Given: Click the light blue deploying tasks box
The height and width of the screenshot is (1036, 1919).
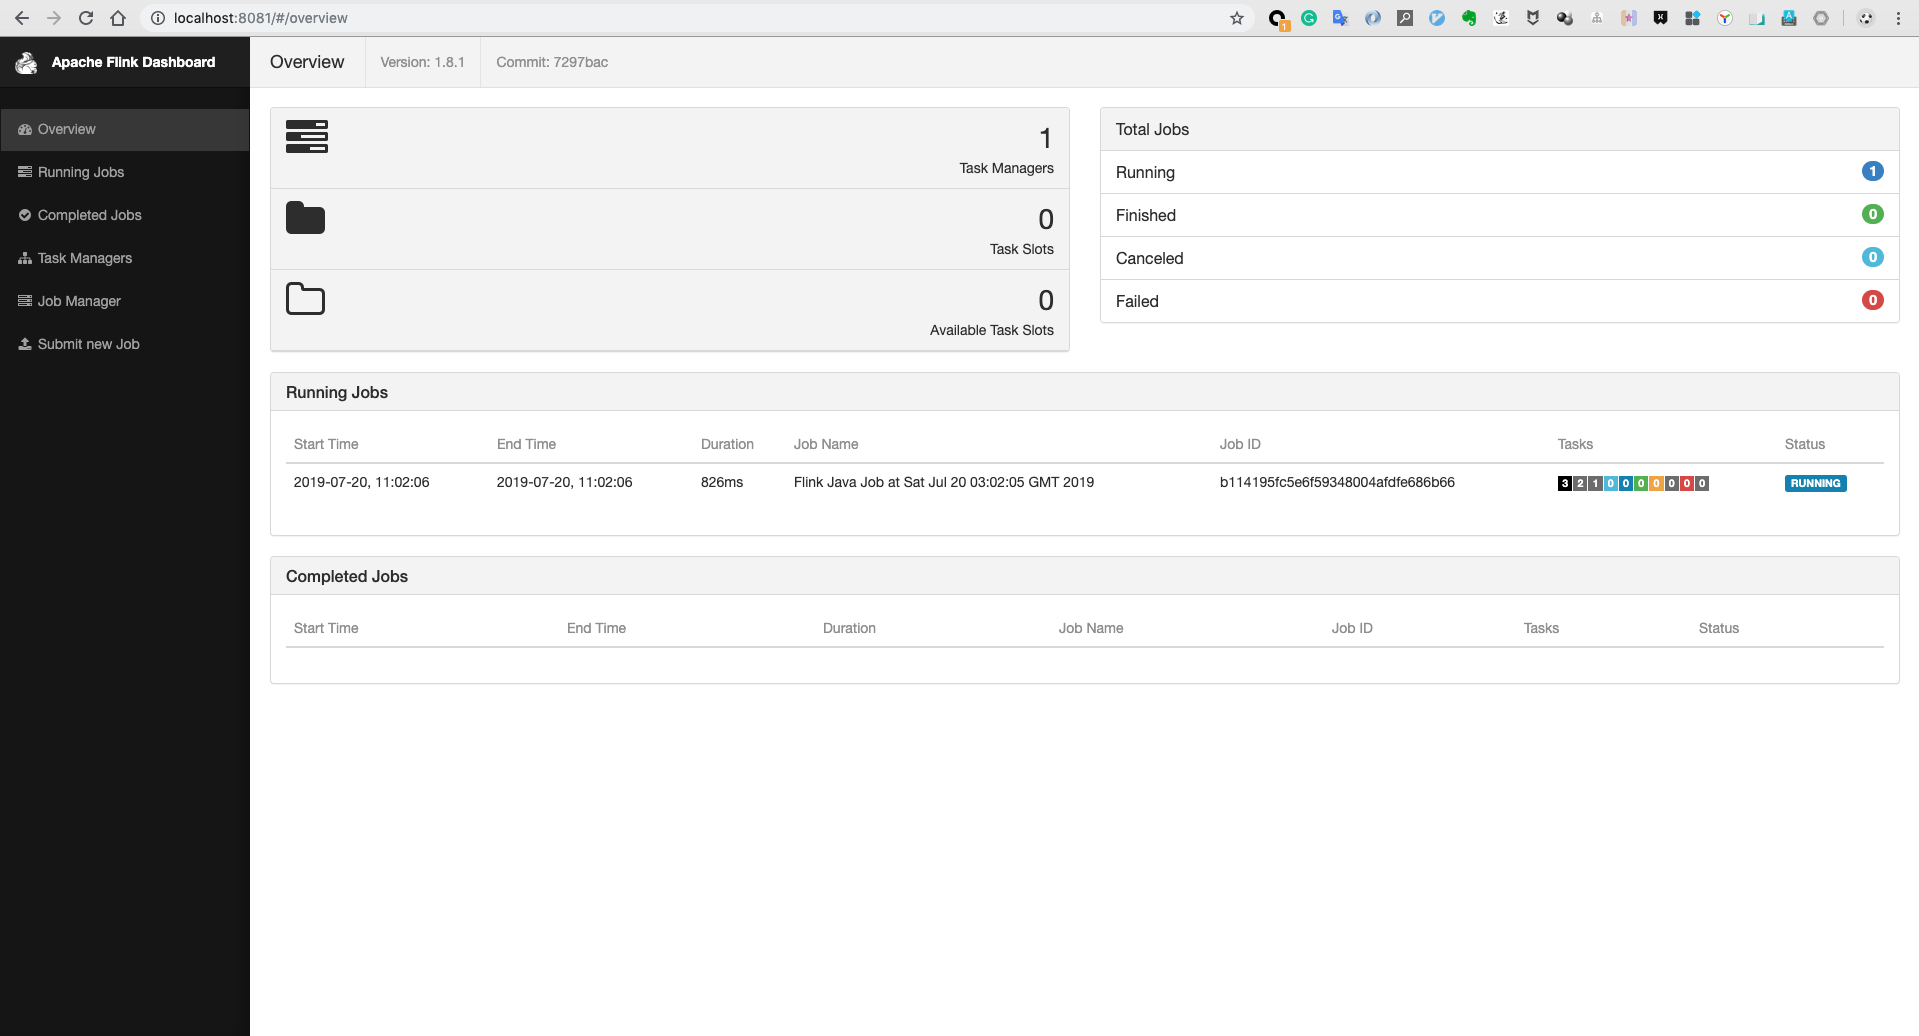Looking at the screenshot, I should (x=1610, y=483).
